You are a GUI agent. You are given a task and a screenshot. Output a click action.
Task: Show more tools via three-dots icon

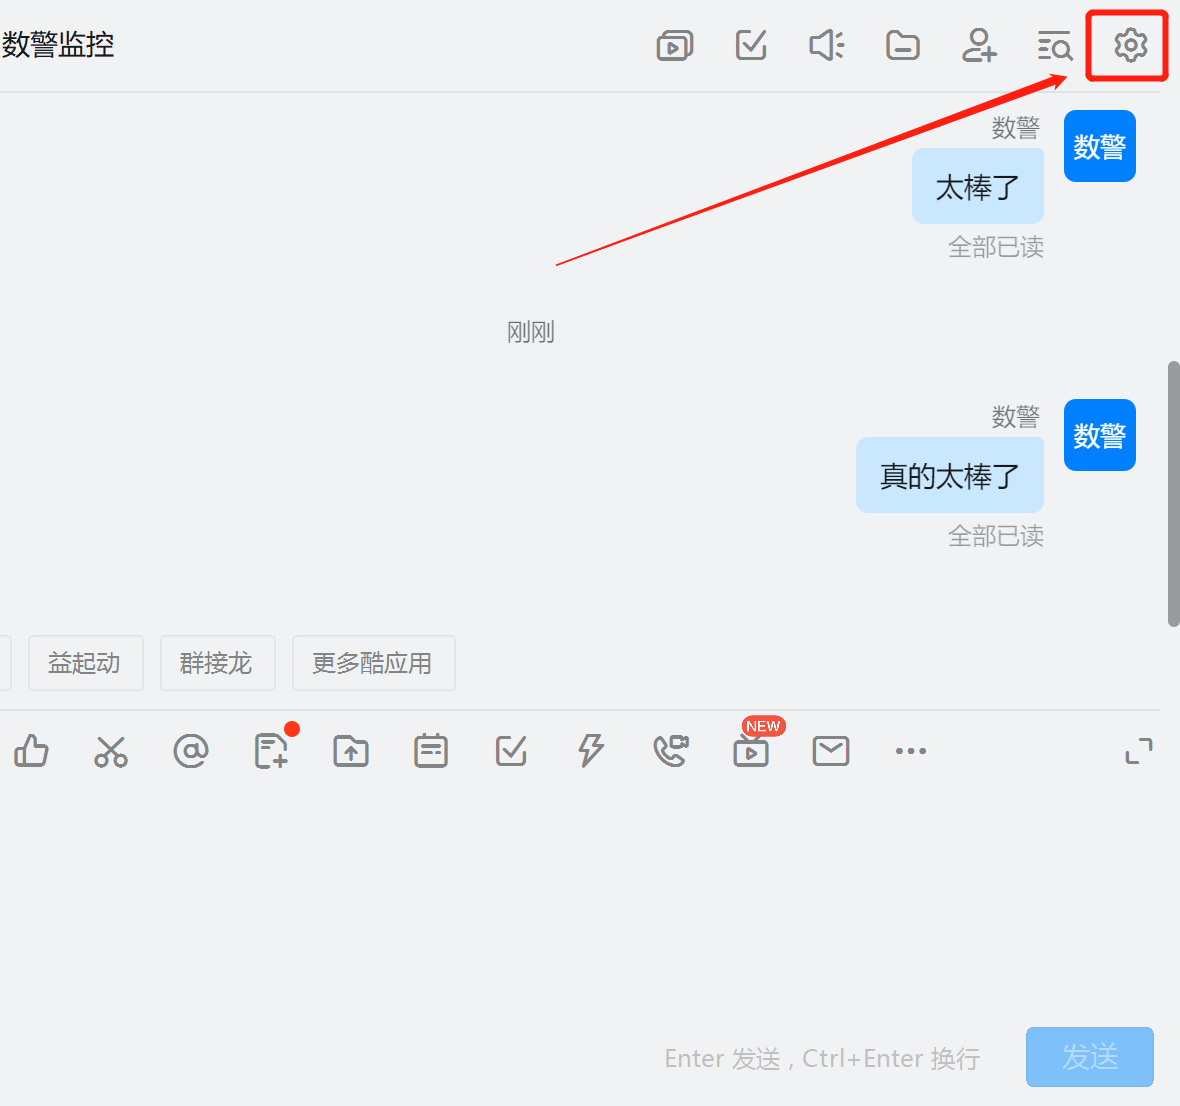pos(911,751)
